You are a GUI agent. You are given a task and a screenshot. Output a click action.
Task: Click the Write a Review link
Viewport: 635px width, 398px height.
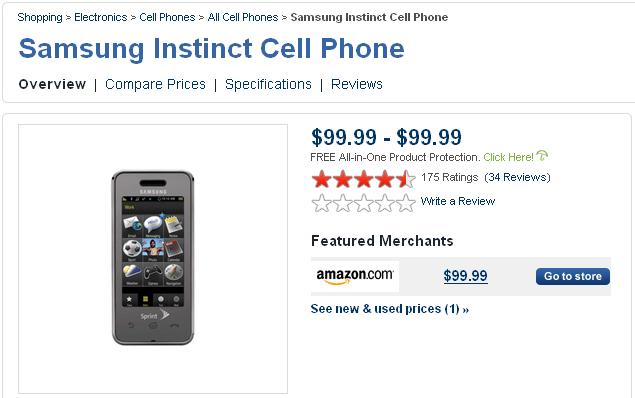click(458, 201)
